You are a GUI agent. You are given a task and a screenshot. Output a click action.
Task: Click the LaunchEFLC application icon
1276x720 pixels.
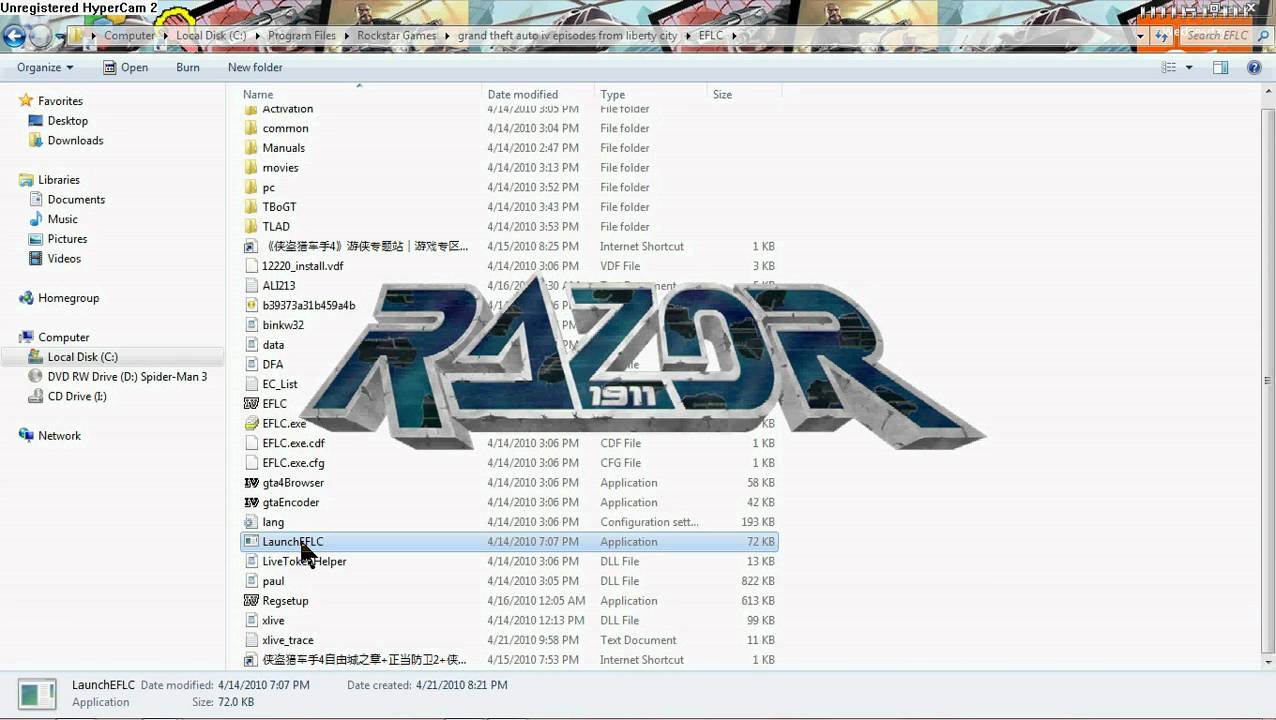pyautogui.click(x=252, y=542)
